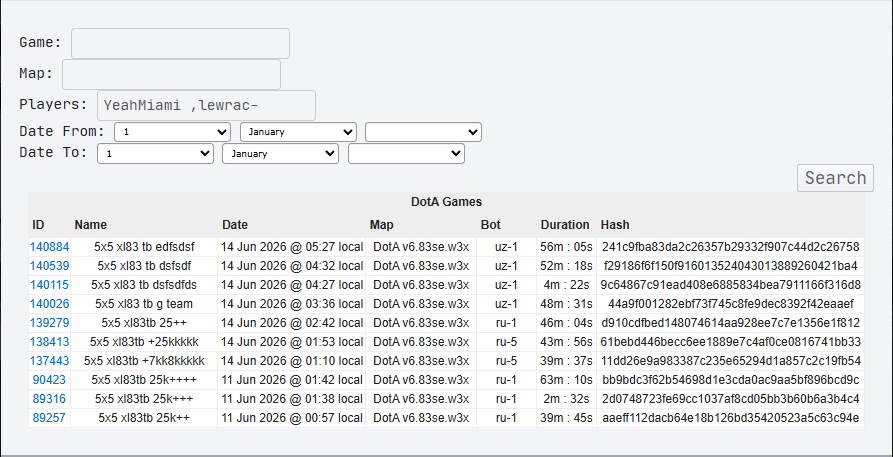Click duration '4m : 22s'
893x457 pixels.
tap(567, 285)
